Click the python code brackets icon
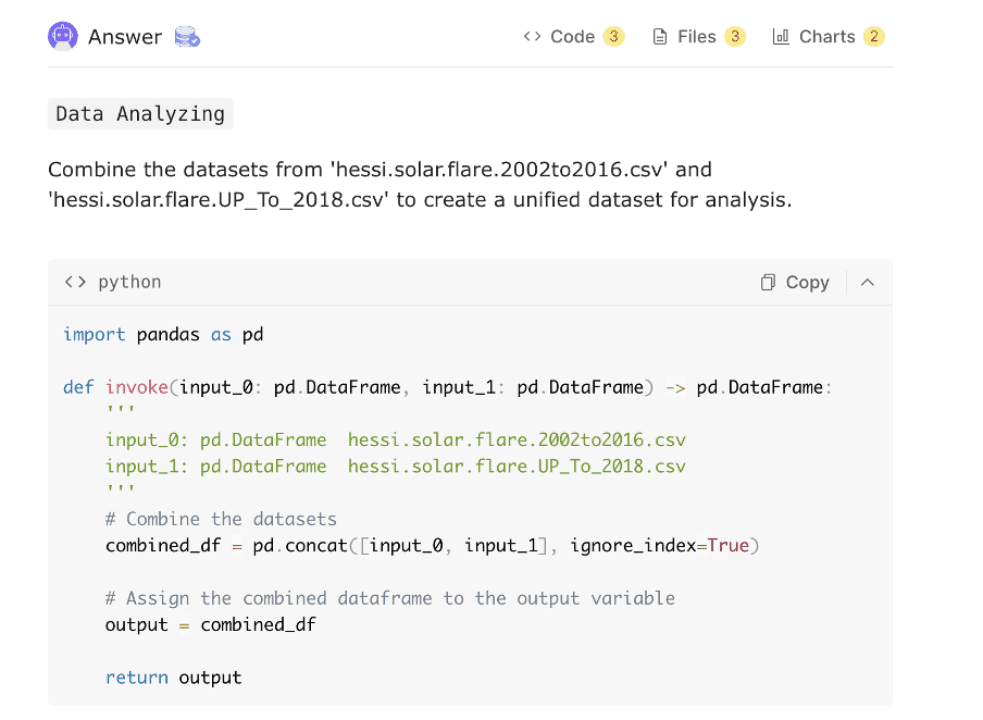The image size is (983, 720). coord(75,282)
